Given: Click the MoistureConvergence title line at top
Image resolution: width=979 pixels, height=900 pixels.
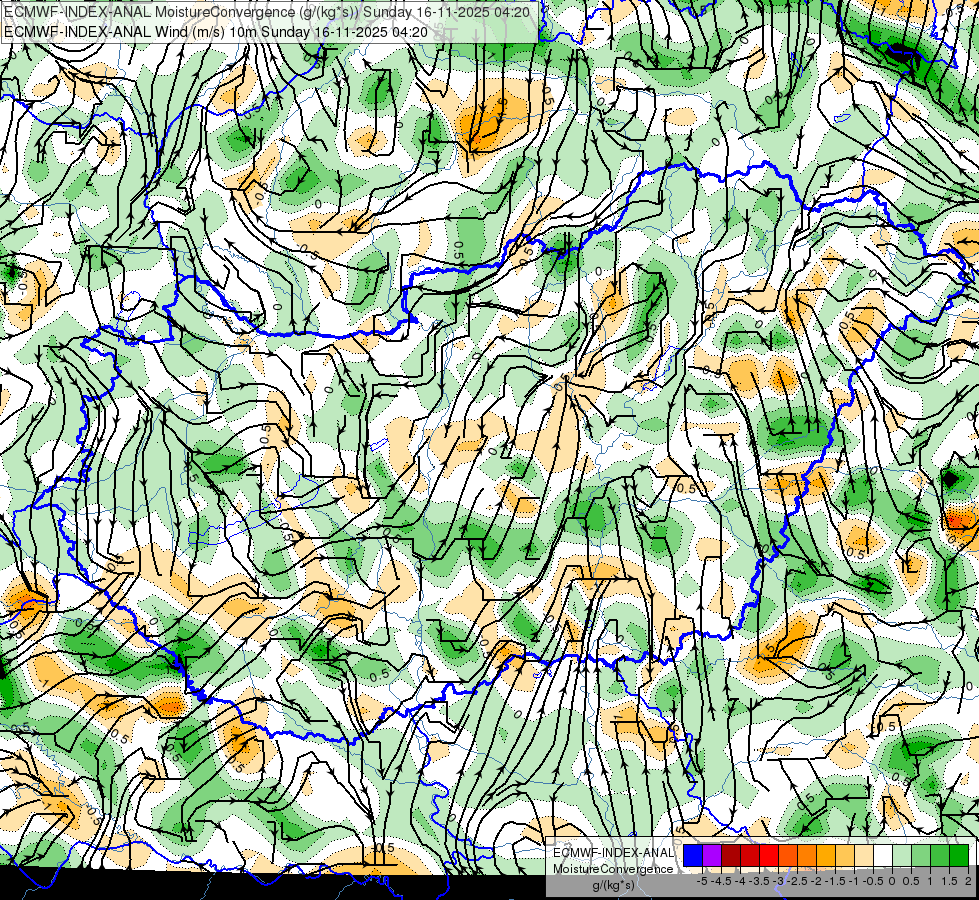Looking at the screenshot, I should tap(267, 12).
